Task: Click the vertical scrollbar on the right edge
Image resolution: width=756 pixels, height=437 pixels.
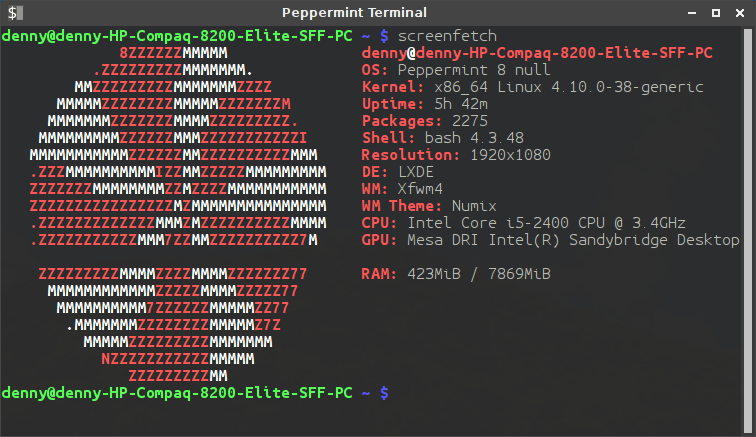Action: (x=748, y=231)
